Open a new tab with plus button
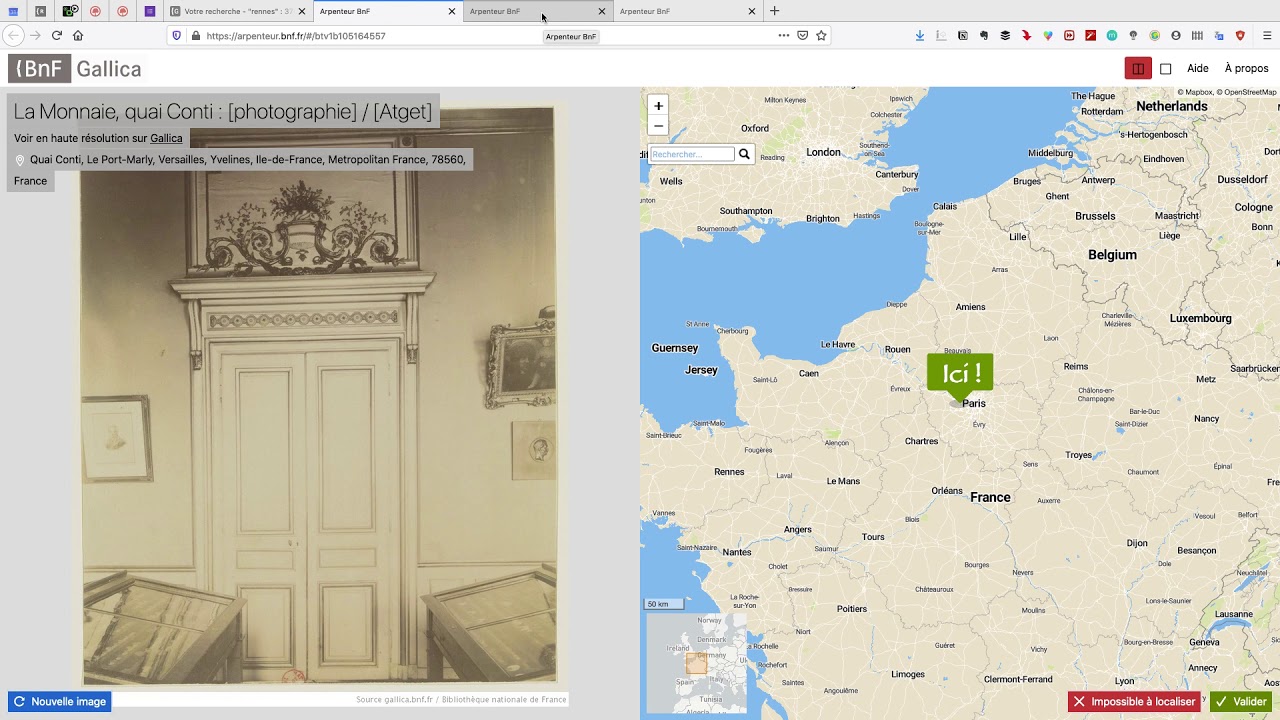 [774, 11]
